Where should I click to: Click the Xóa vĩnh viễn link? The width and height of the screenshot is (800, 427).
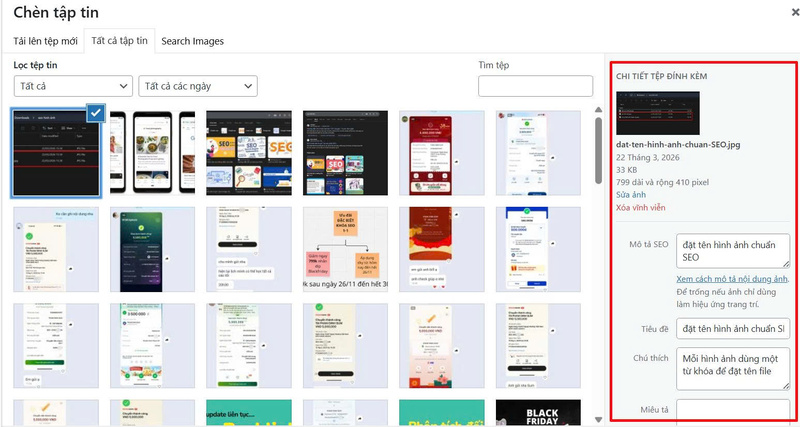(x=640, y=208)
